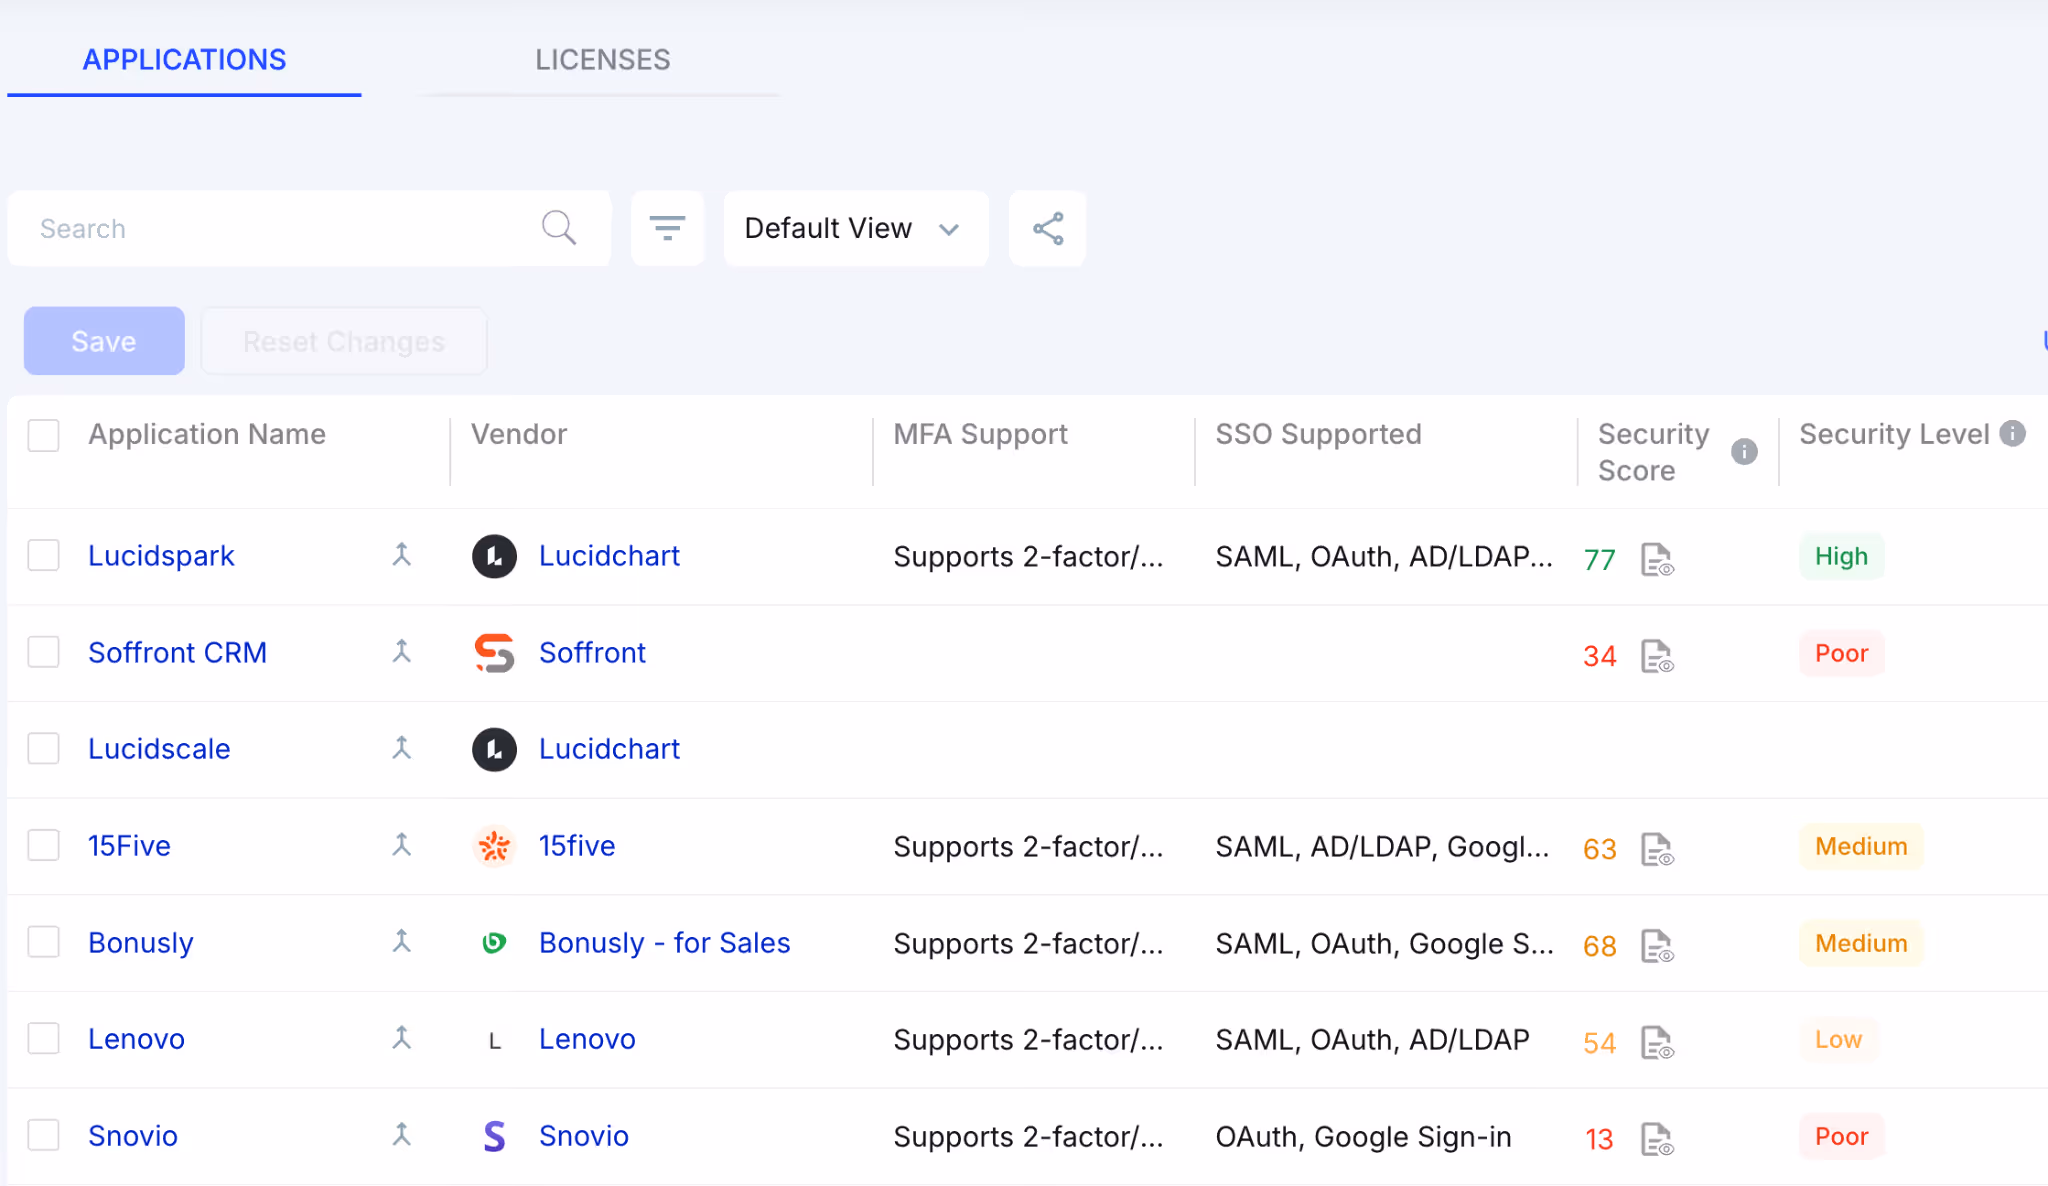
Task: Open the Bonusly application link
Action: tap(140, 942)
